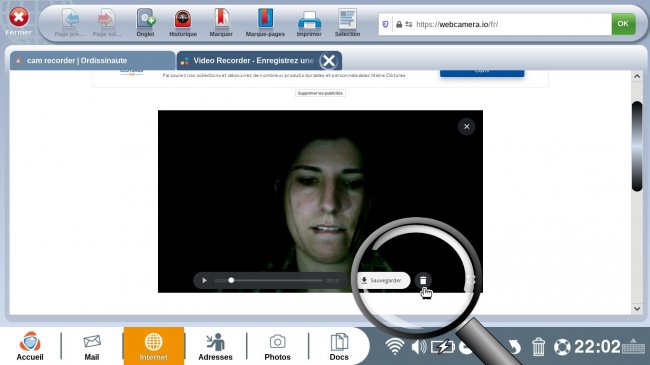Click the 22:02 clock
Image resolution: width=650 pixels, height=365 pixels.
coord(597,346)
